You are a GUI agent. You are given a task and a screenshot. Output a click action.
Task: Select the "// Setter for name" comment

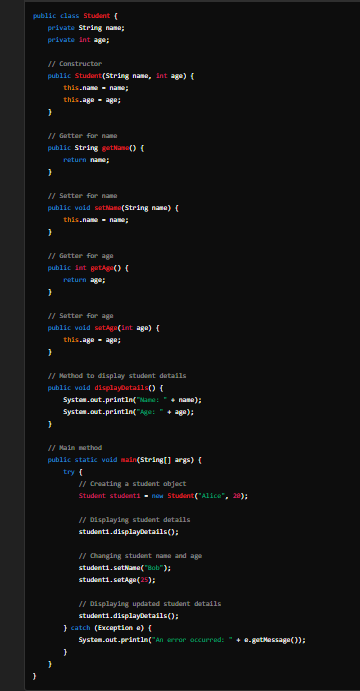point(82,196)
